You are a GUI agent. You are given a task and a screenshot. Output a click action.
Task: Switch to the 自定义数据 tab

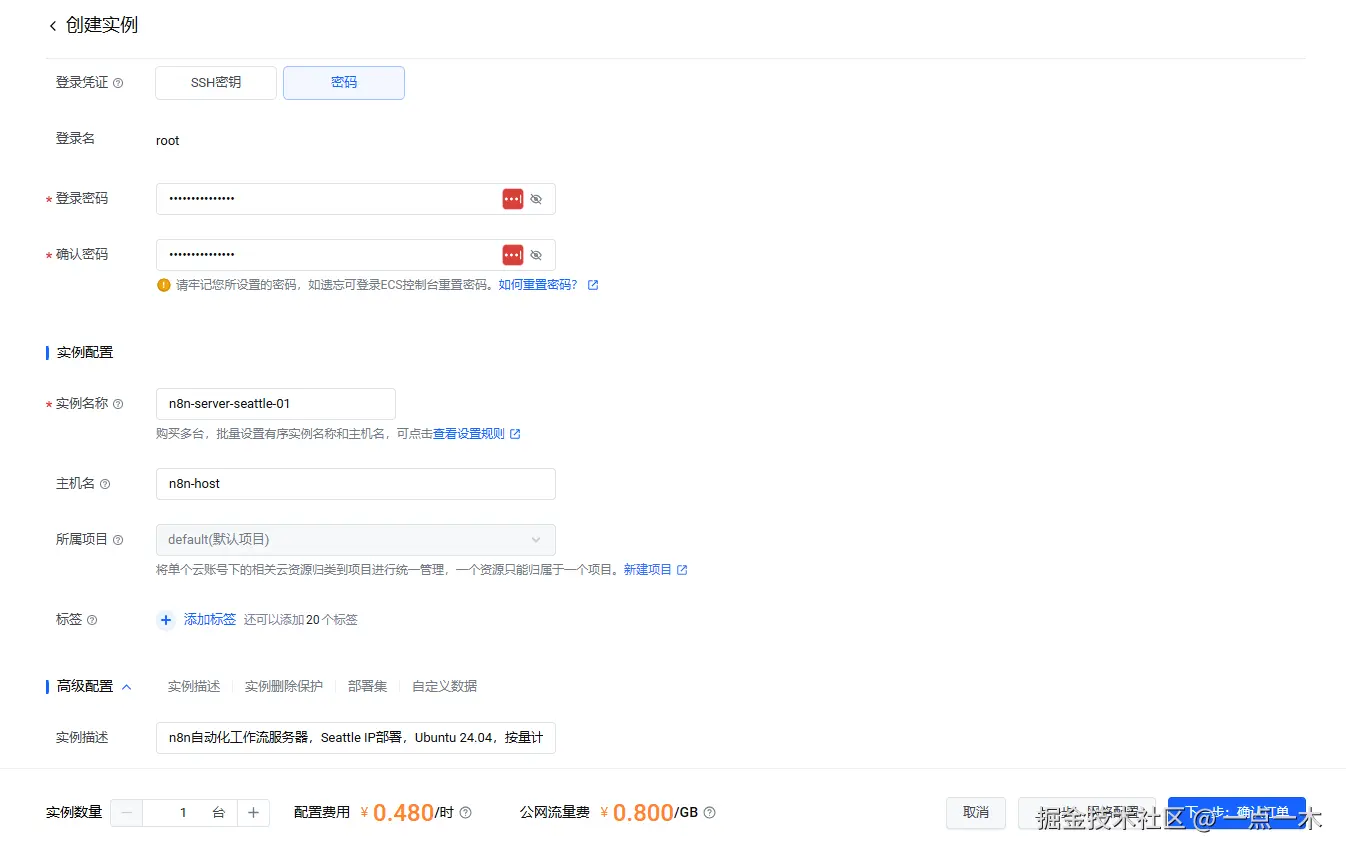444,686
